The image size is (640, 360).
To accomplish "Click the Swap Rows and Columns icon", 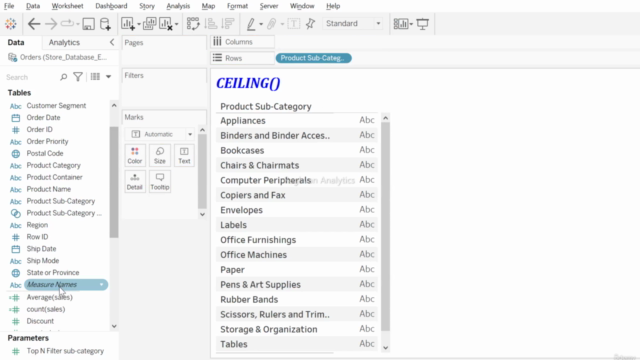I will pyautogui.click(x=193, y=24).
